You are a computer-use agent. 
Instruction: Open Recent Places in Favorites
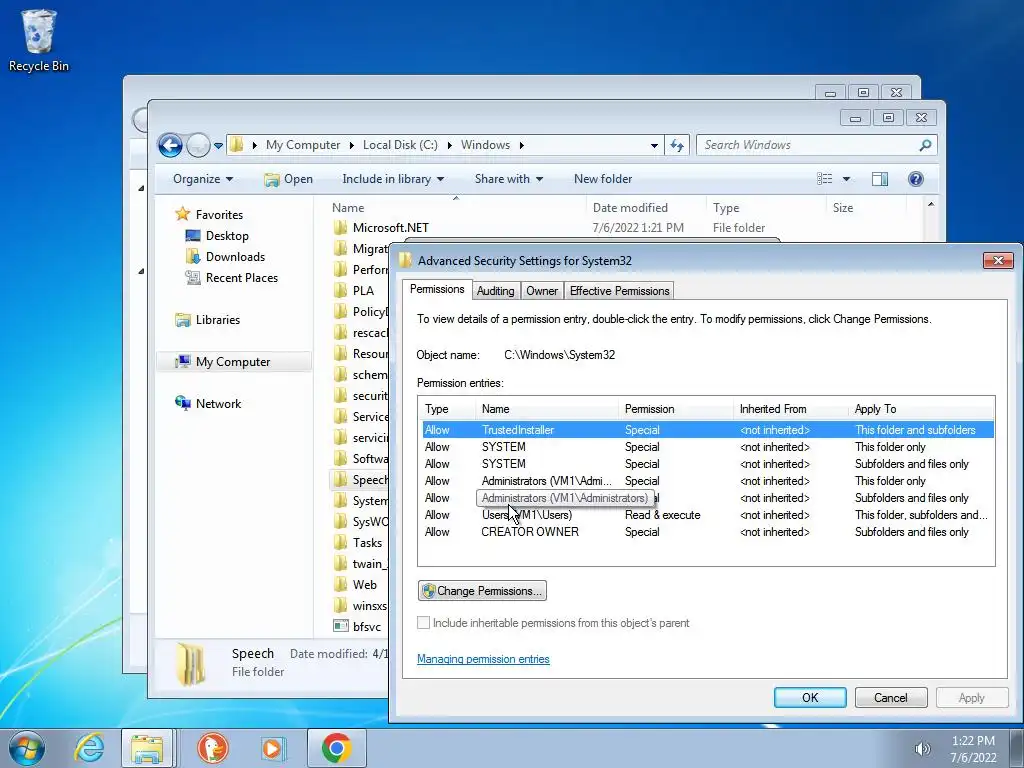click(x=242, y=278)
